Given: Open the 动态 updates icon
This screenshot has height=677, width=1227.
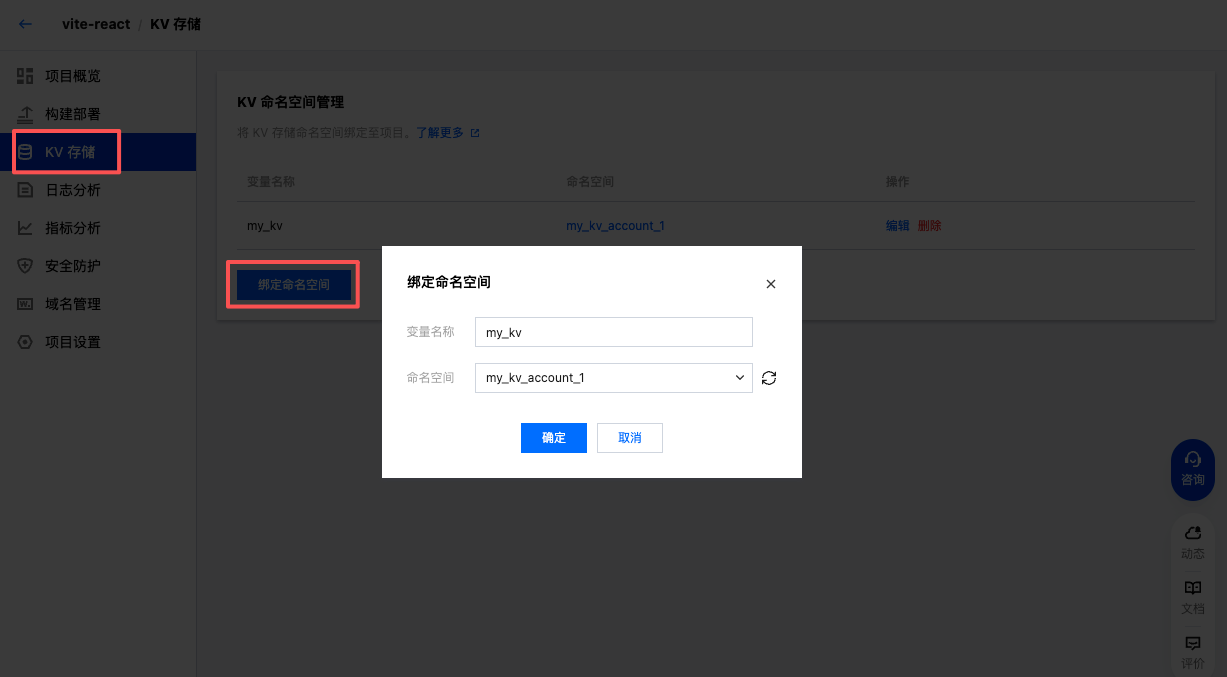Looking at the screenshot, I should click(x=1192, y=534).
